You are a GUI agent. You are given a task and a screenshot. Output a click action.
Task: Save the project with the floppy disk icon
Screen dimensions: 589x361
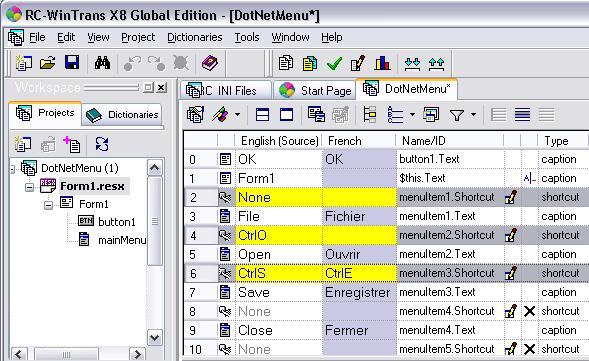coord(72,63)
